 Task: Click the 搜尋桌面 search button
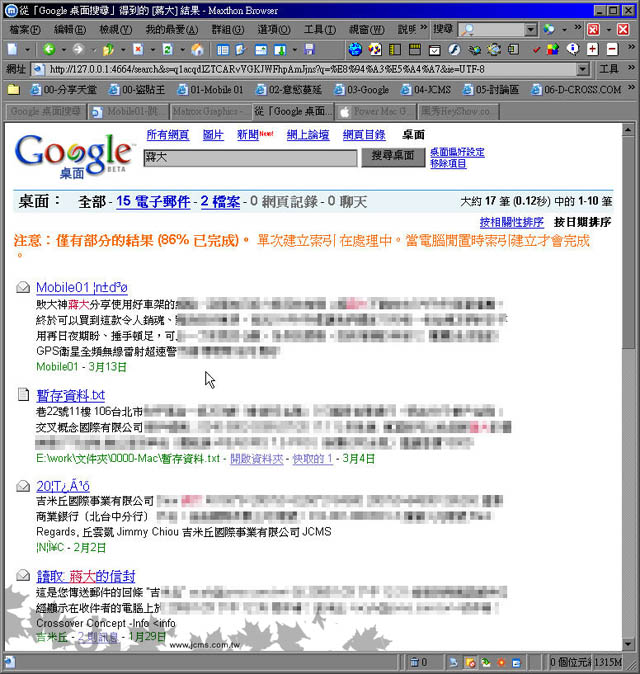coord(393,156)
